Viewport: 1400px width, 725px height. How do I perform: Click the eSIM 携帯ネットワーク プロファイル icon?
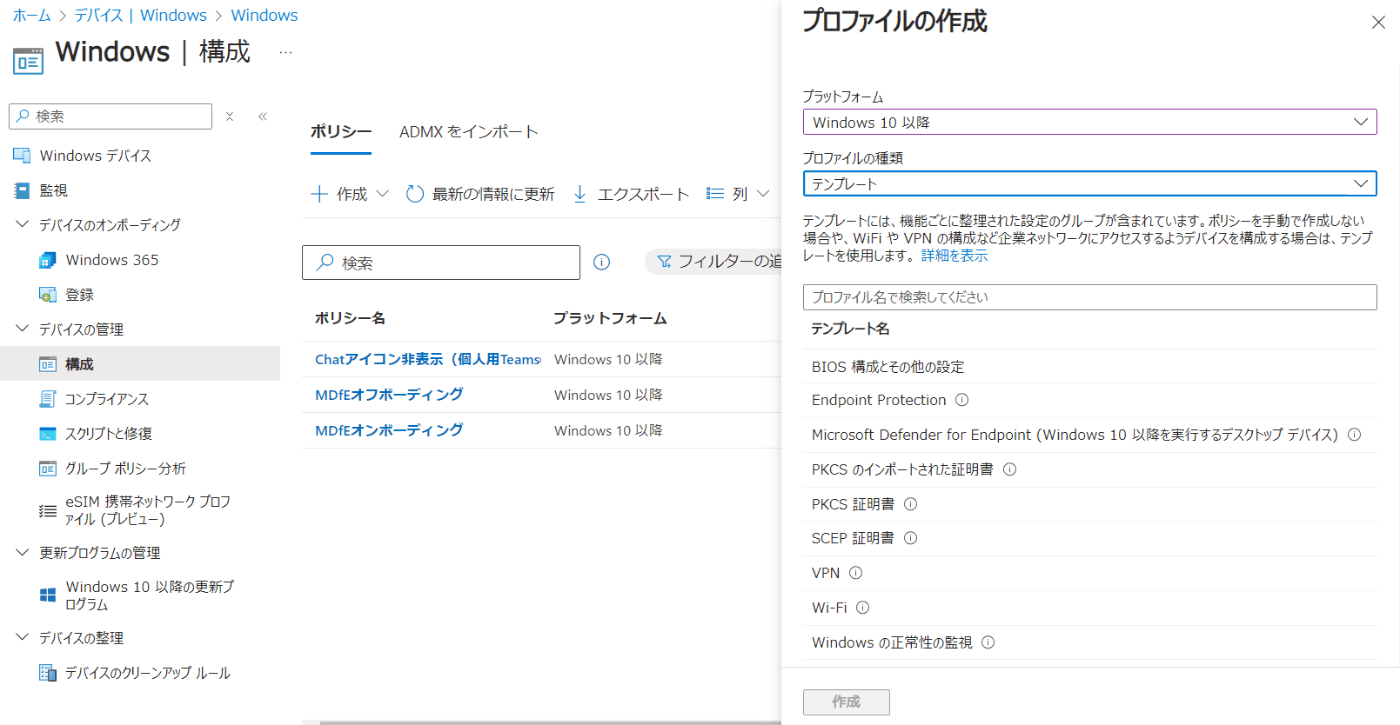point(47,510)
